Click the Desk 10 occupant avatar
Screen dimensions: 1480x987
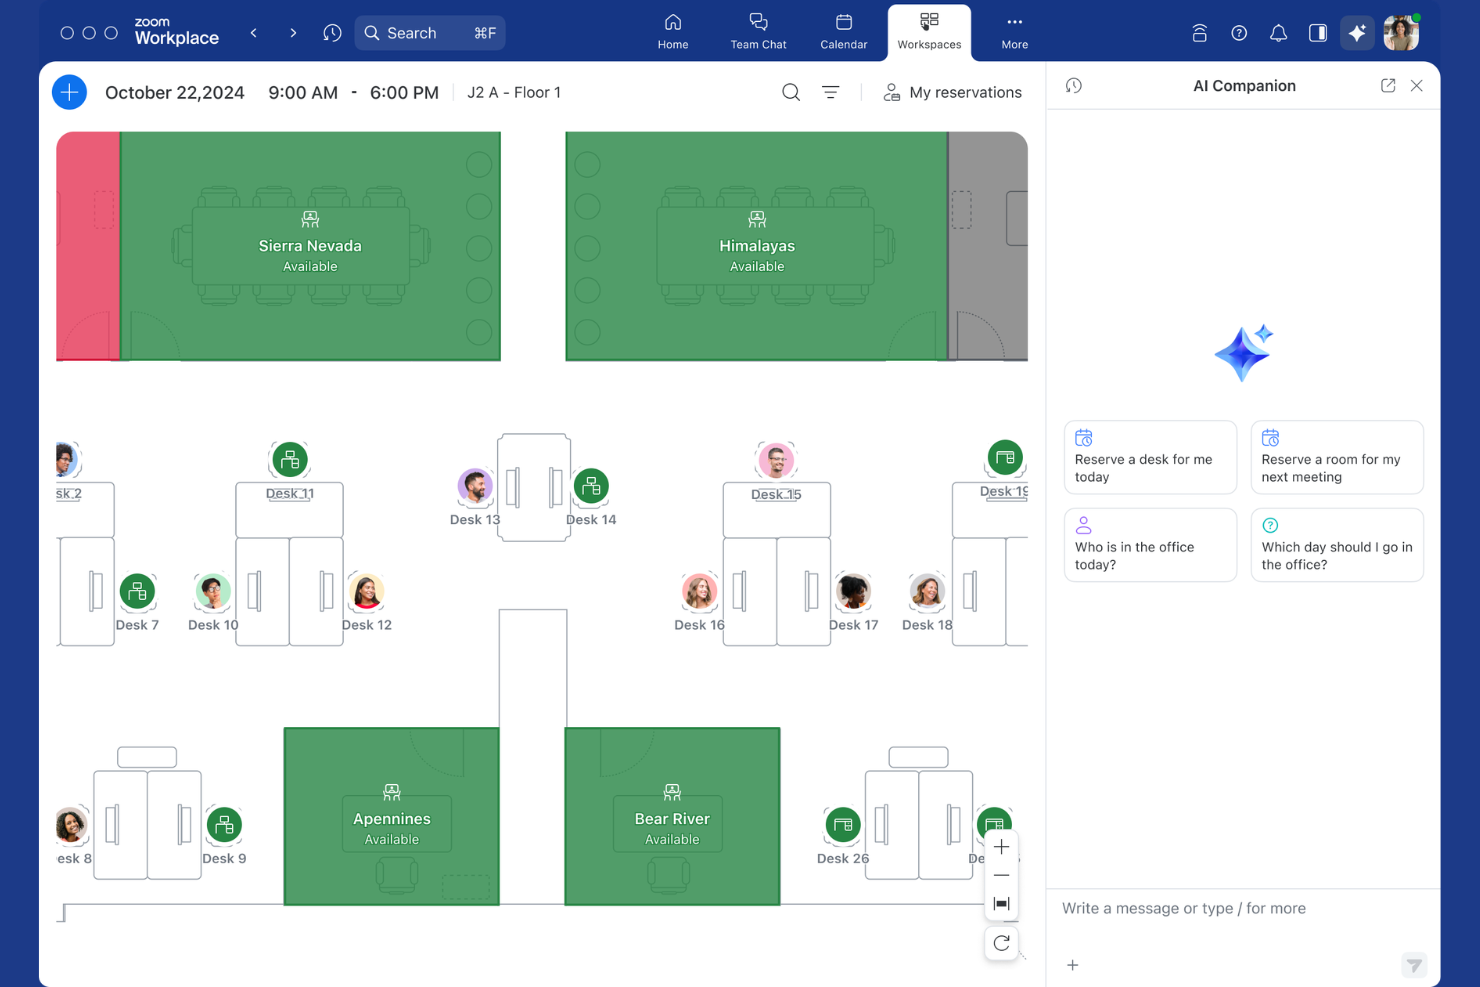coord(212,592)
